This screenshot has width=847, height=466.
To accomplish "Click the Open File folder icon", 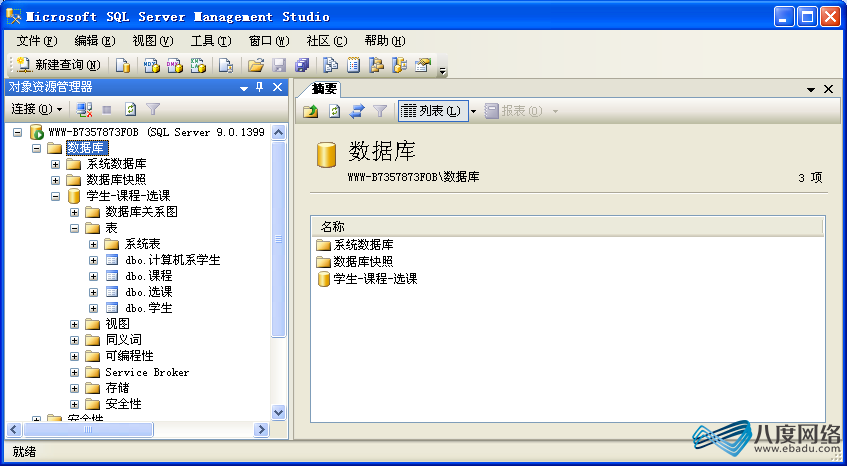I will coord(256,66).
